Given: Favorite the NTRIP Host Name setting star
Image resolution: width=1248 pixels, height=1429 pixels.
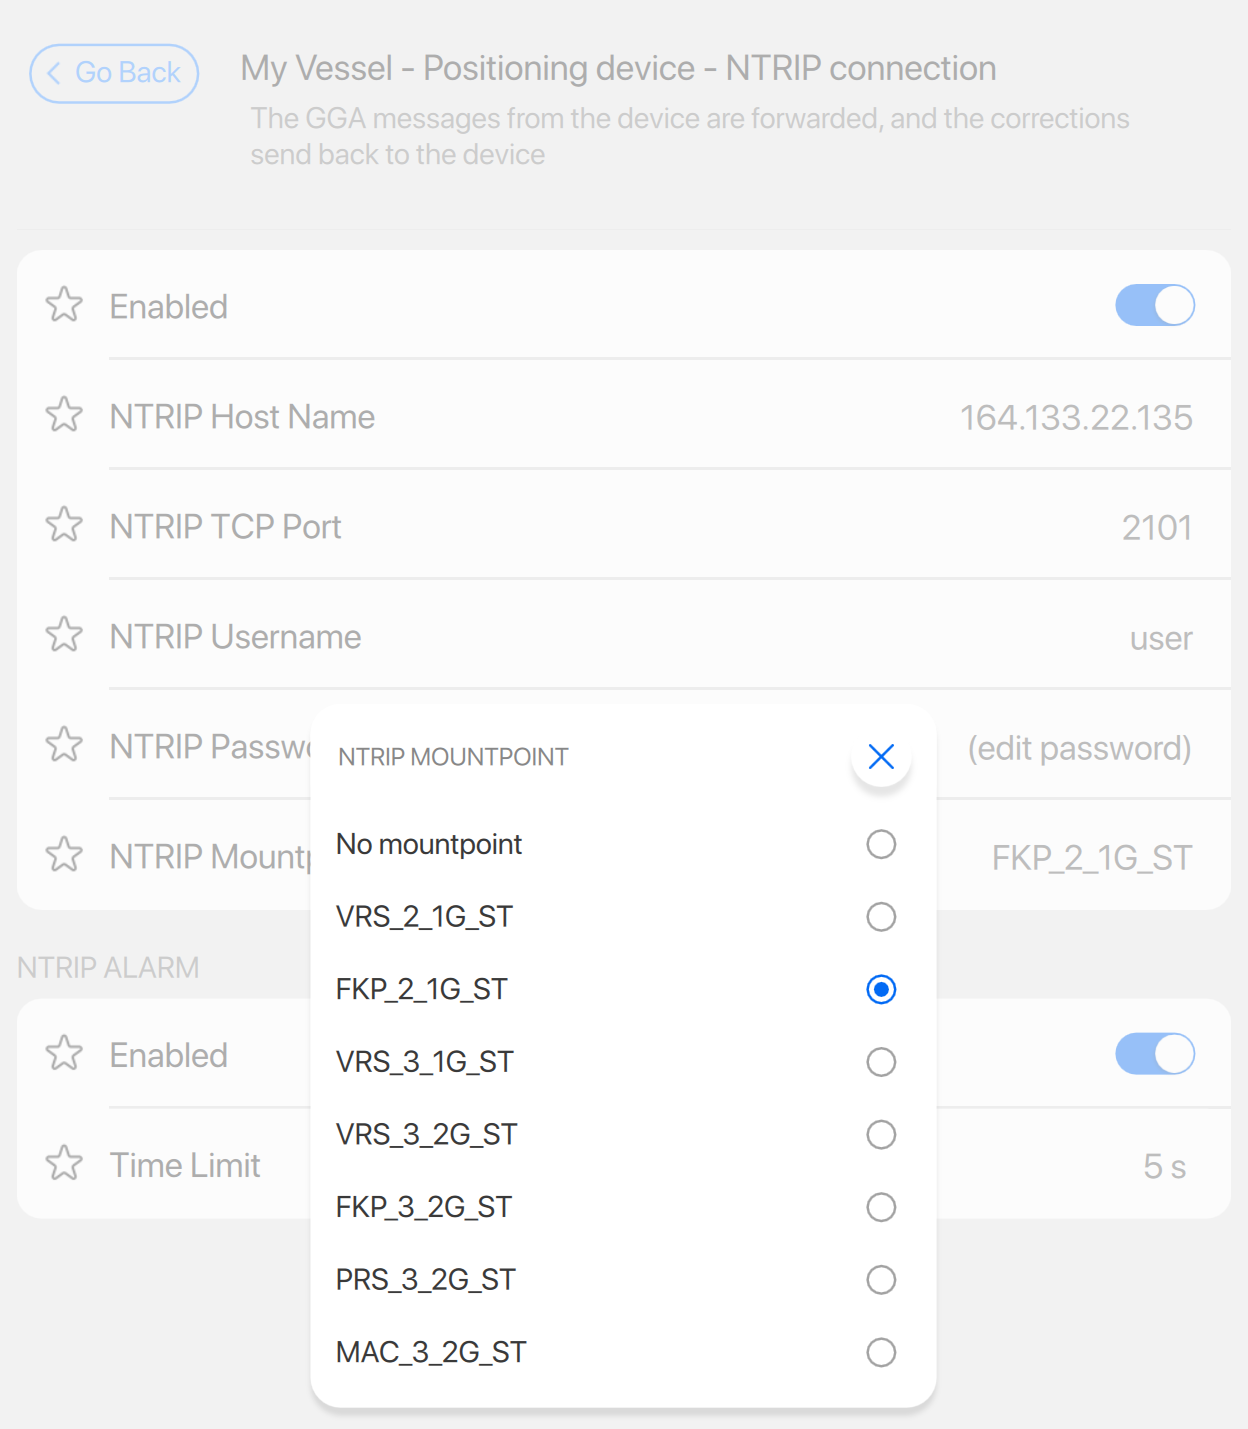Looking at the screenshot, I should click(64, 415).
